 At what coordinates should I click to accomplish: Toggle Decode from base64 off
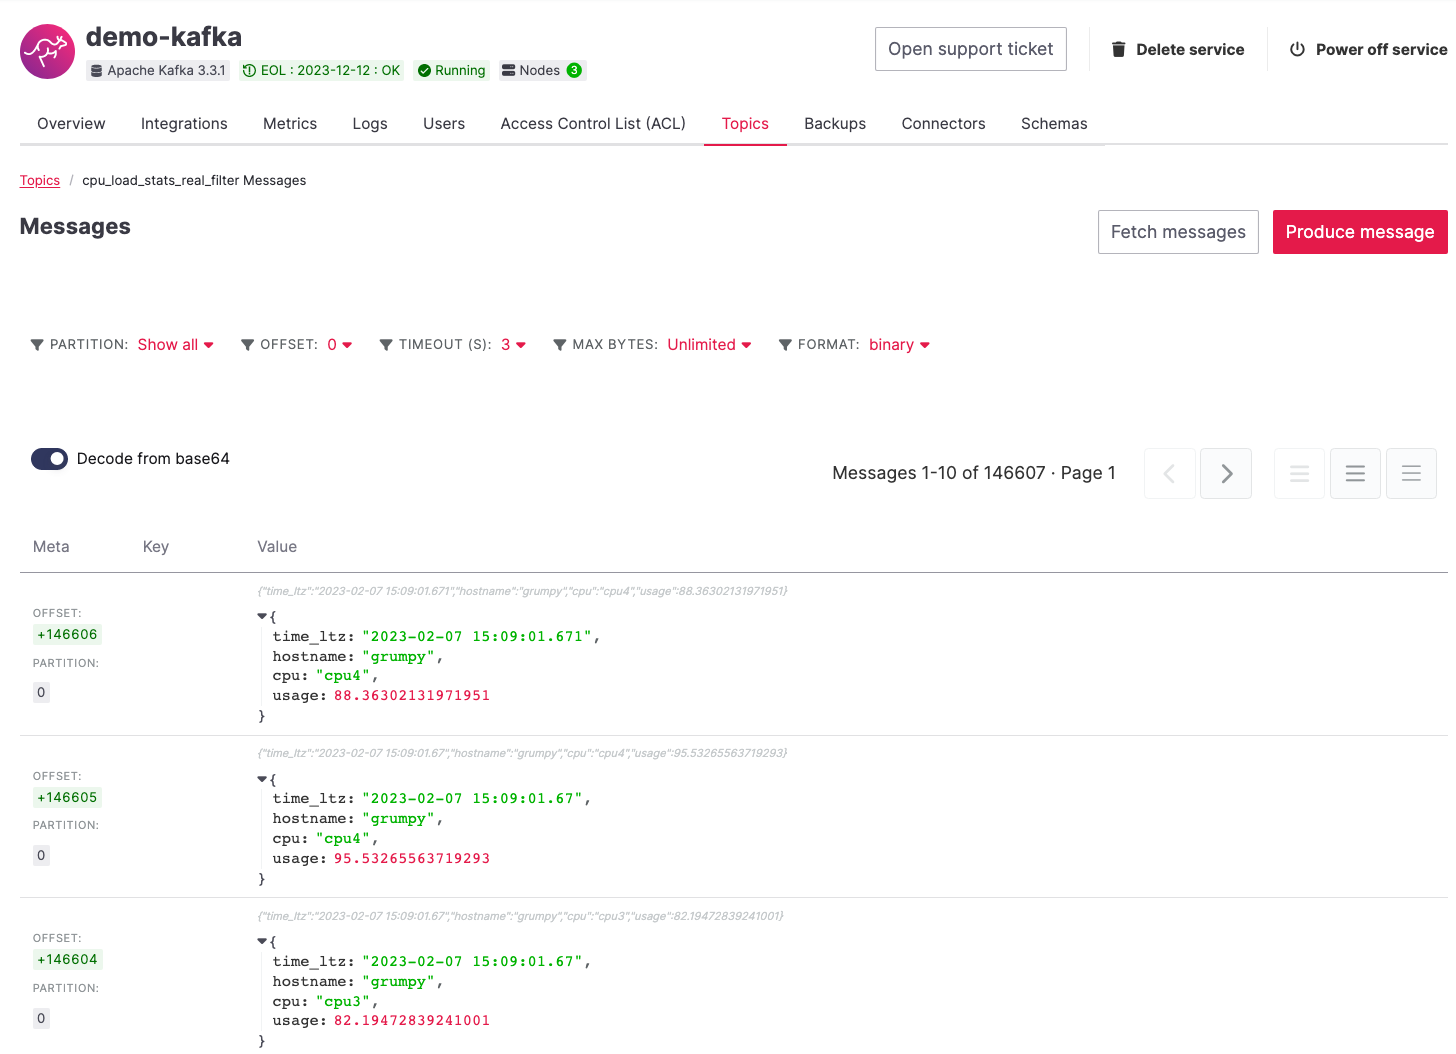point(49,458)
